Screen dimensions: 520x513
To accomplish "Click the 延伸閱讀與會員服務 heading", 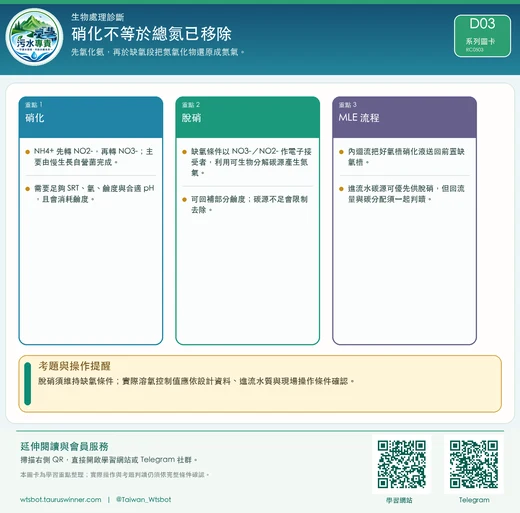I will click(64, 446).
